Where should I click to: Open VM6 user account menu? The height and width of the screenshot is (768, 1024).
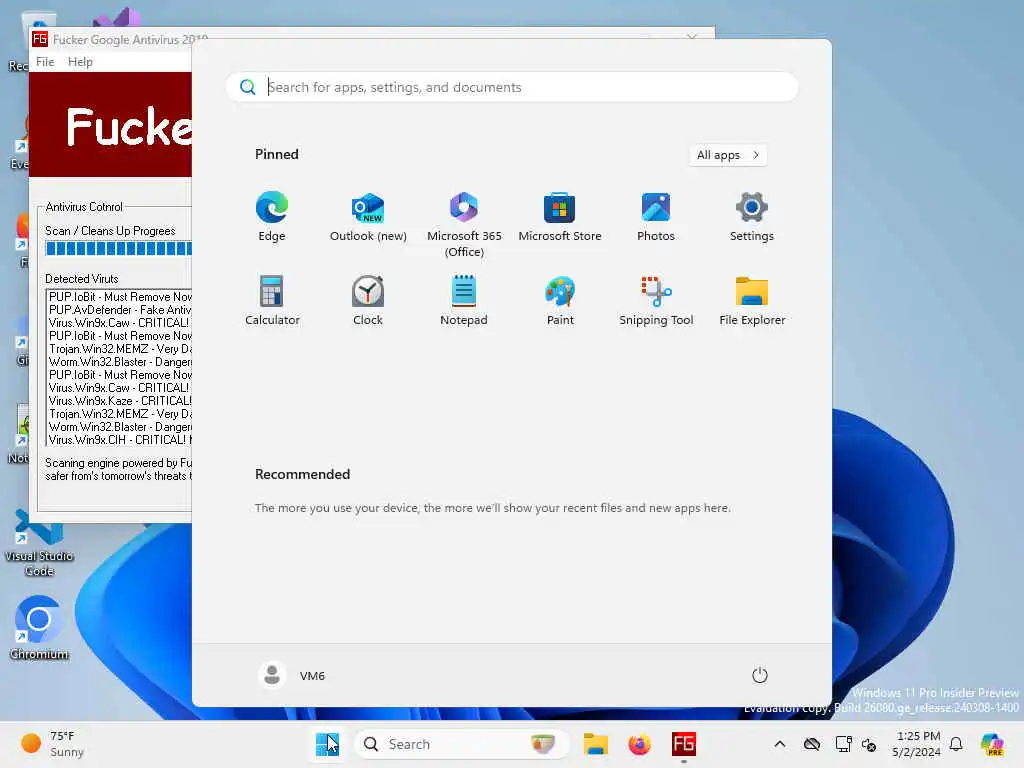[292, 675]
